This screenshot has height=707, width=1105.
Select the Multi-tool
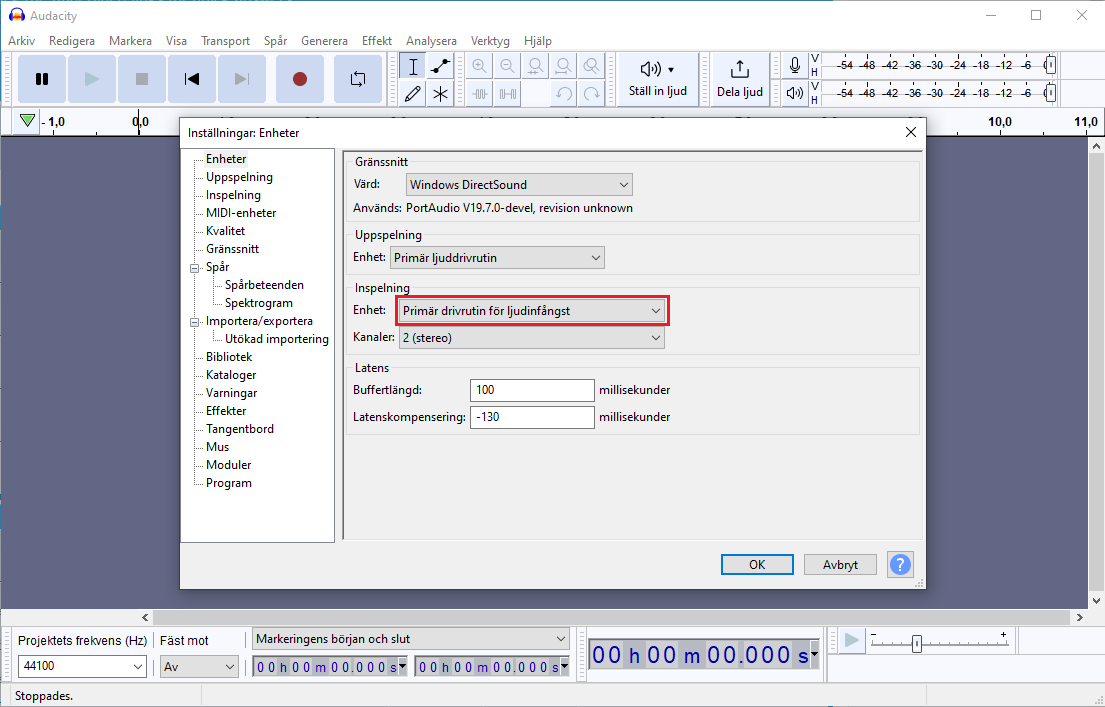click(x=441, y=92)
